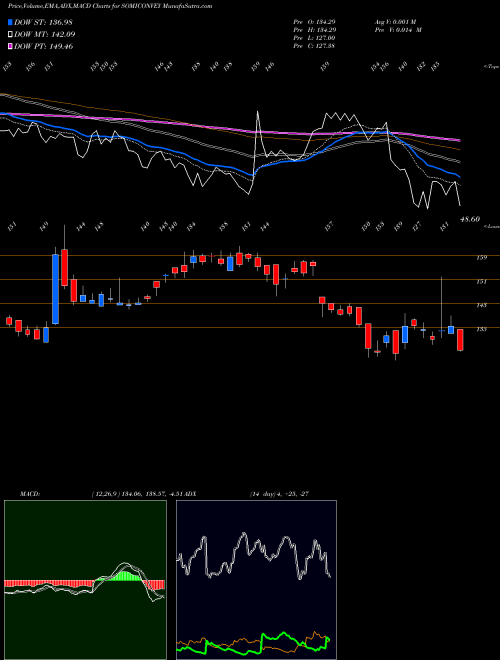
Task: Click the 'Pre L: 127.09' value
Action: coord(314,38)
